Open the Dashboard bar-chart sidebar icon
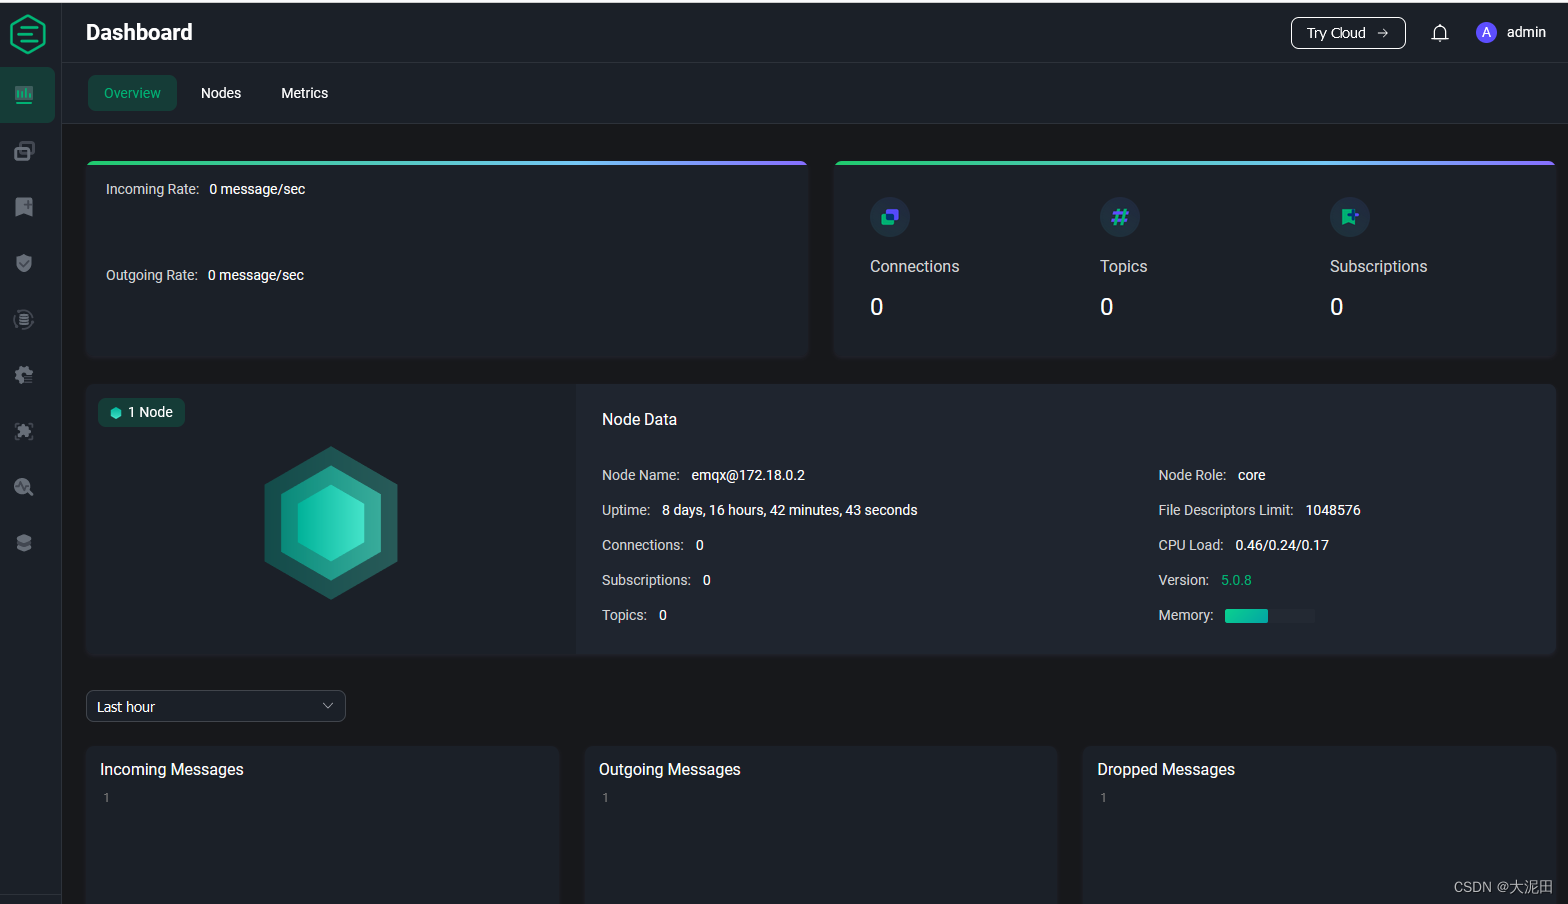The width and height of the screenshot is (1568, 904). click(x=24, y=94)
